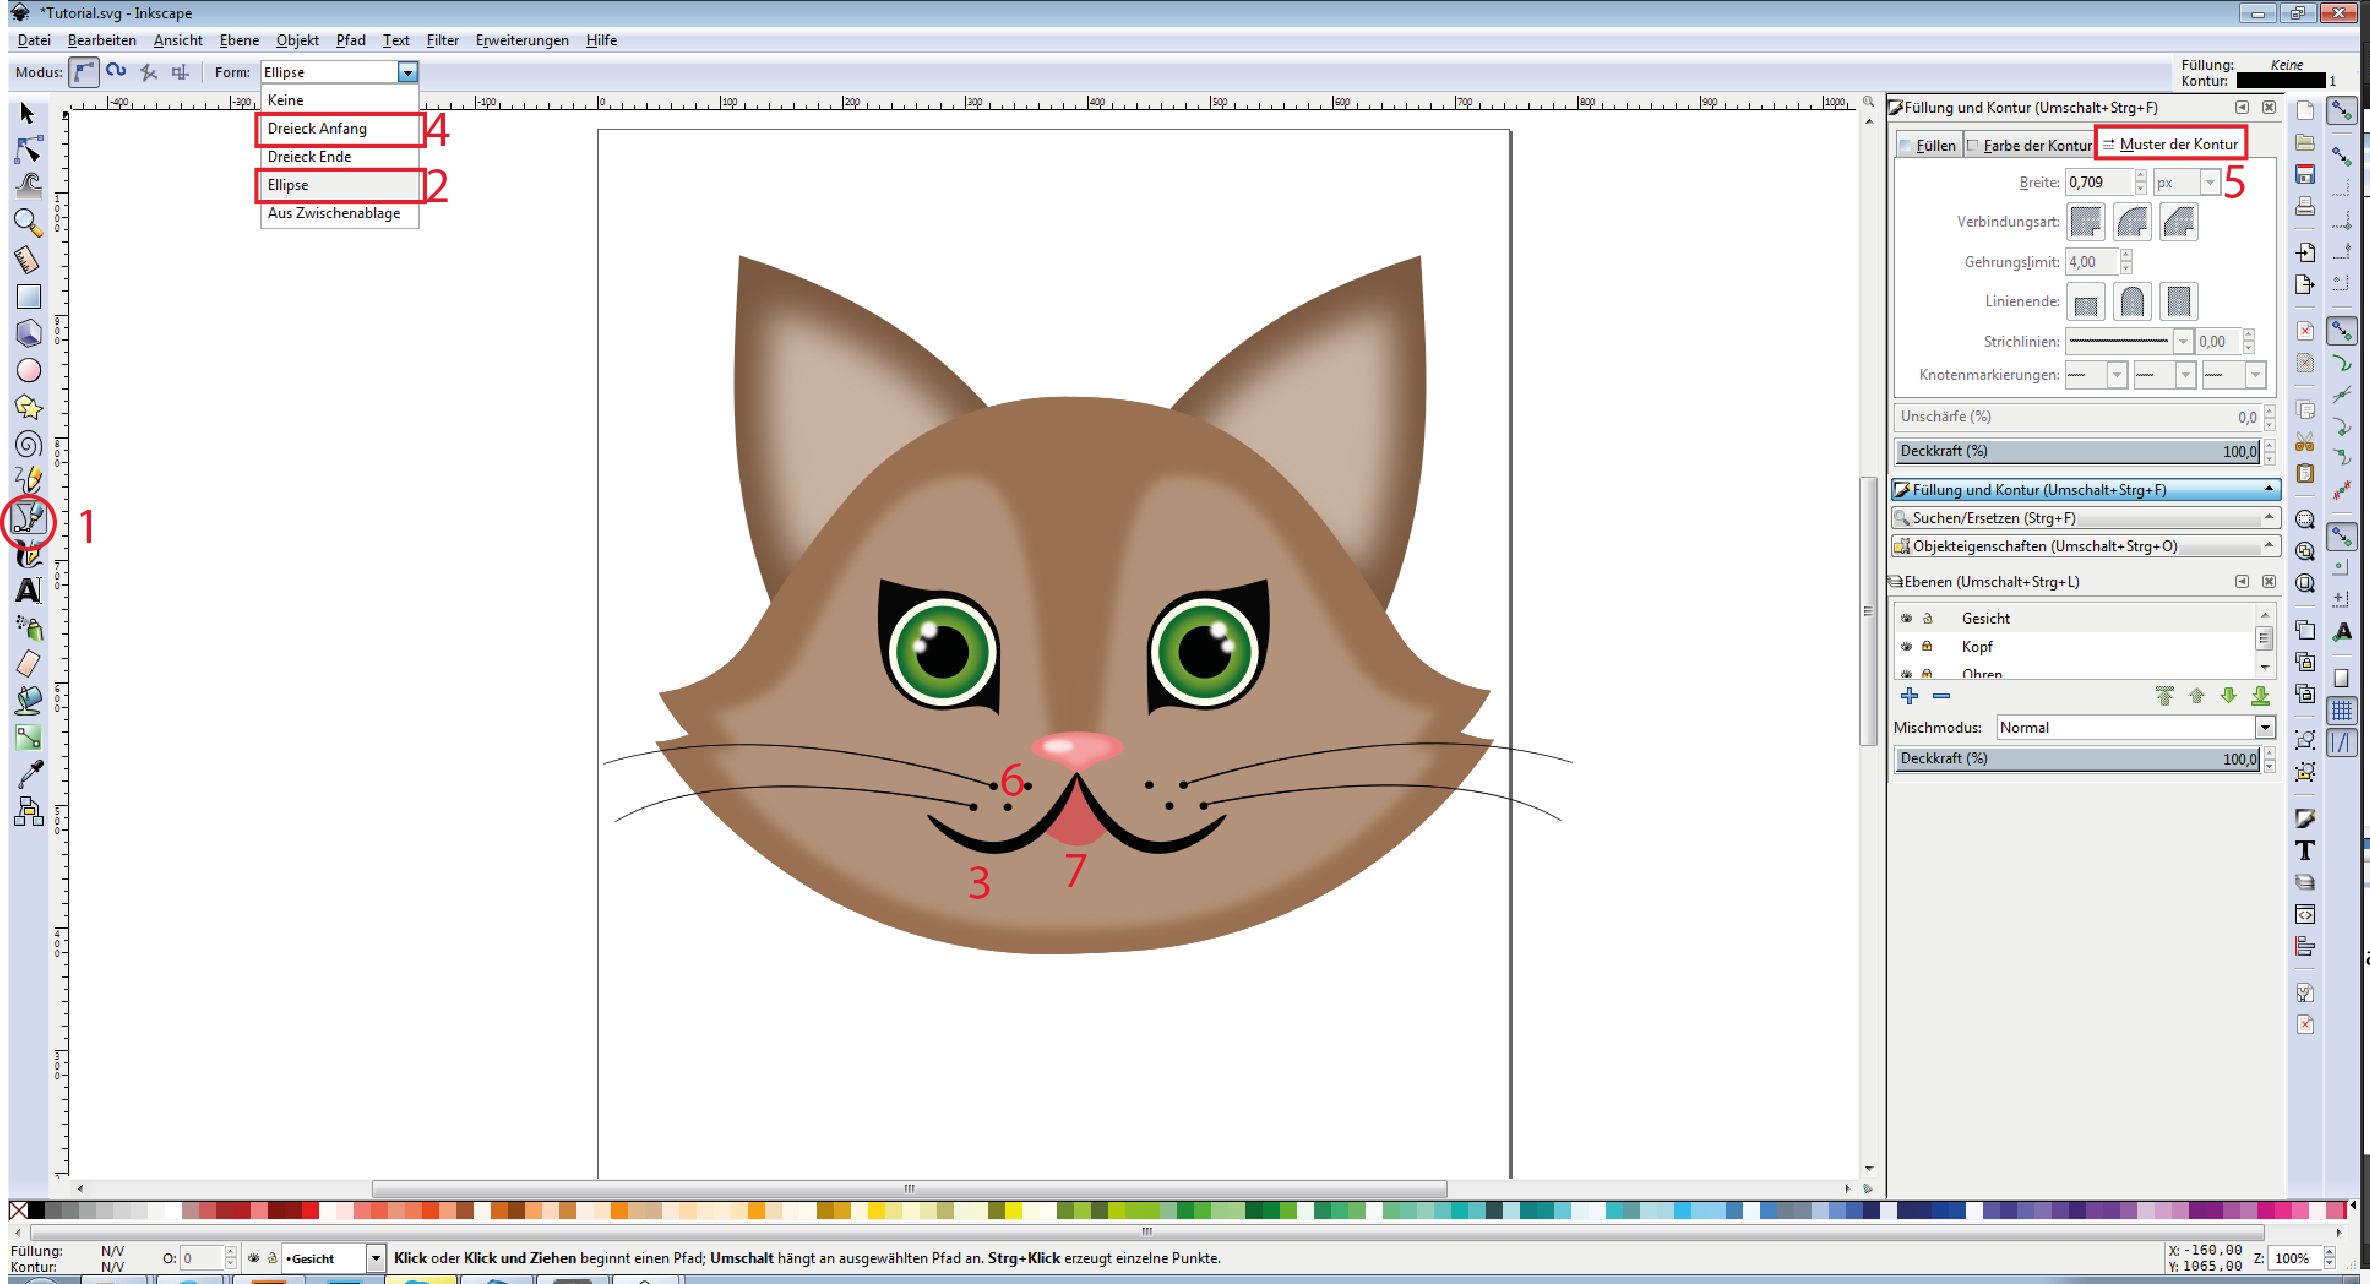Select the bevel join Verbindungsart button

[x=2178, y=221]
